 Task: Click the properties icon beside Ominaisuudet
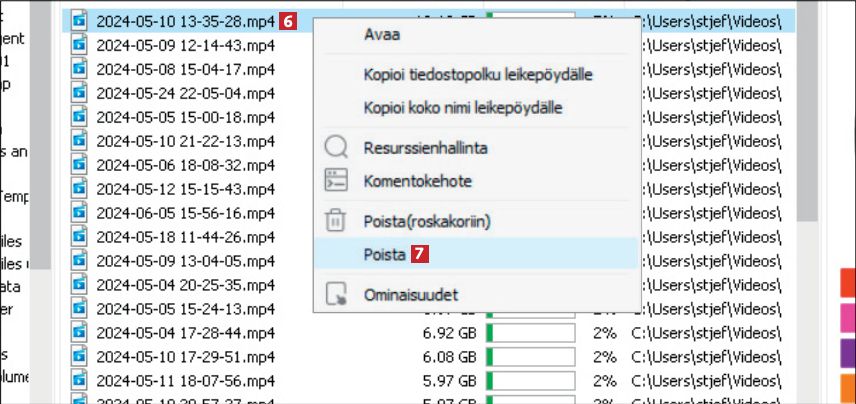click(x=336, y=295)
